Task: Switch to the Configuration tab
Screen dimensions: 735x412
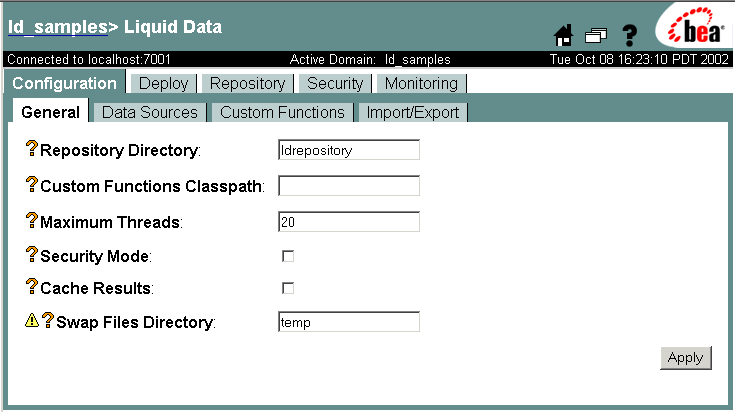Action: [64, 83]
